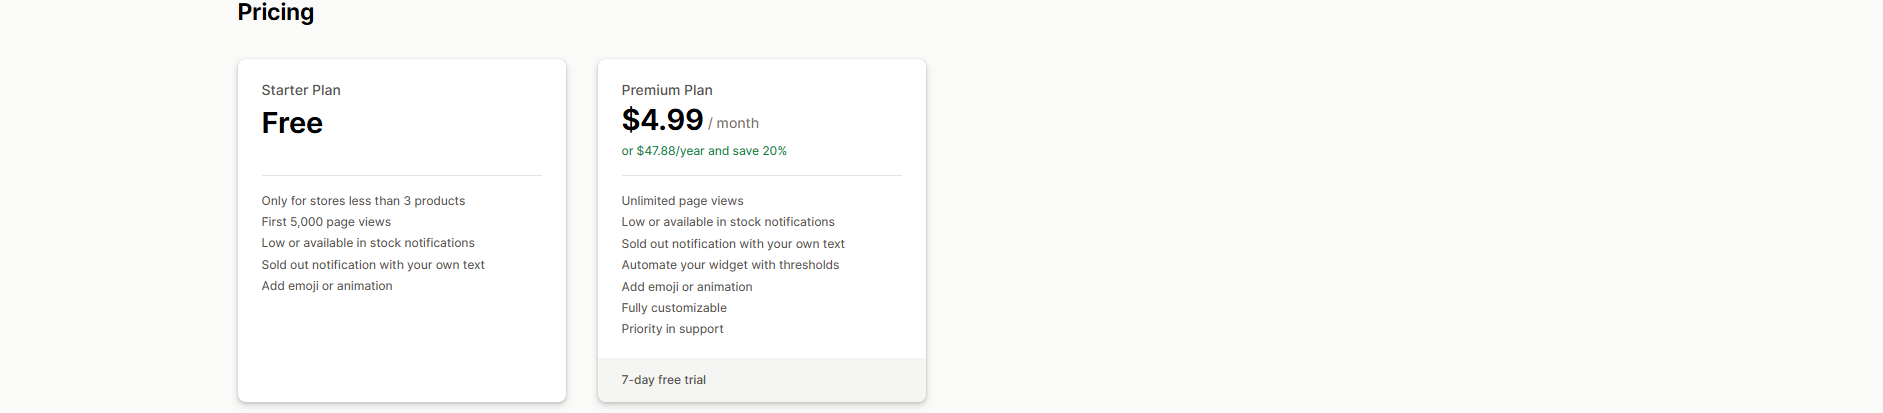1883x413 pixels.
Task: Click Starter Plan's 'Sold out notification' line
Action: pyautogui.click(x=373, y=265)
